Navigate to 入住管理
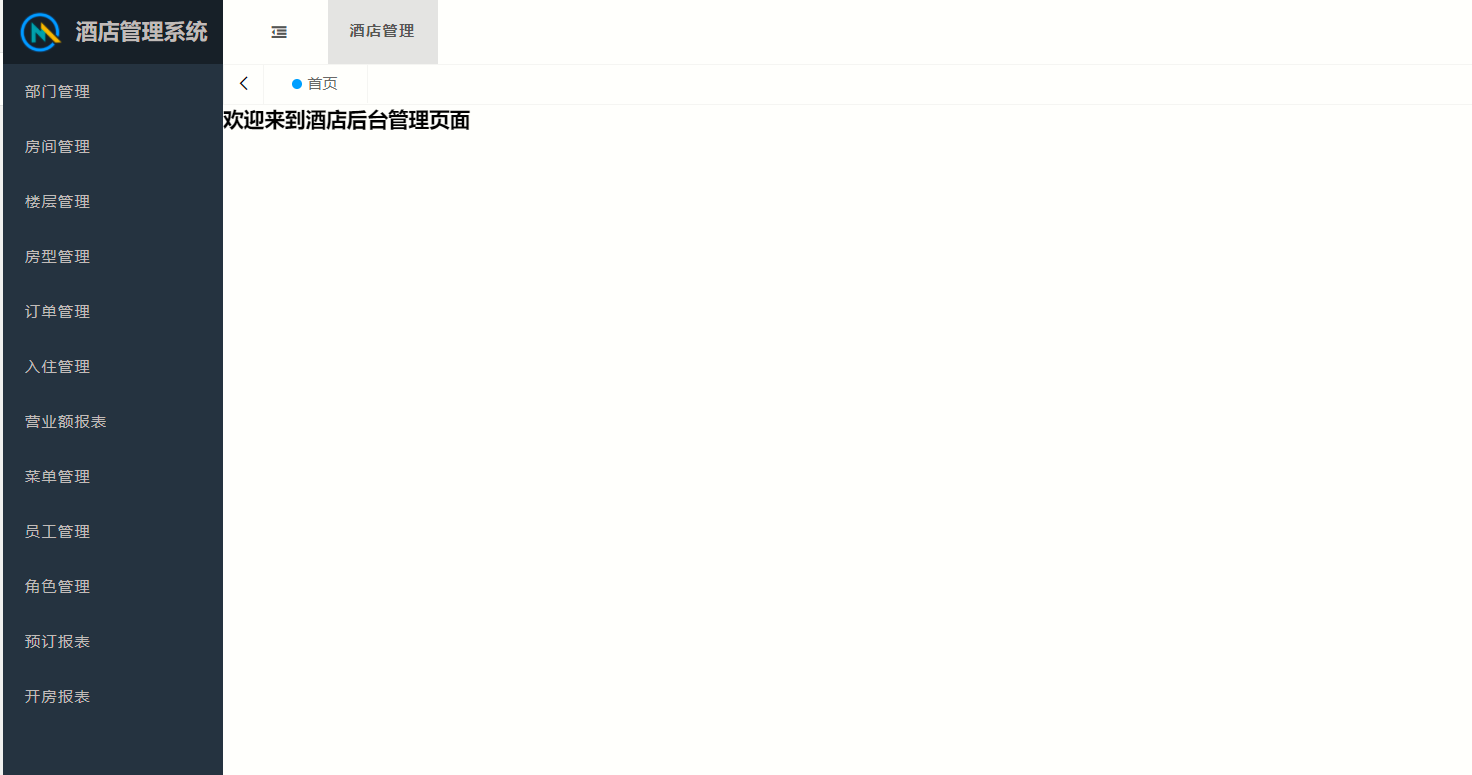 (113, 367)
